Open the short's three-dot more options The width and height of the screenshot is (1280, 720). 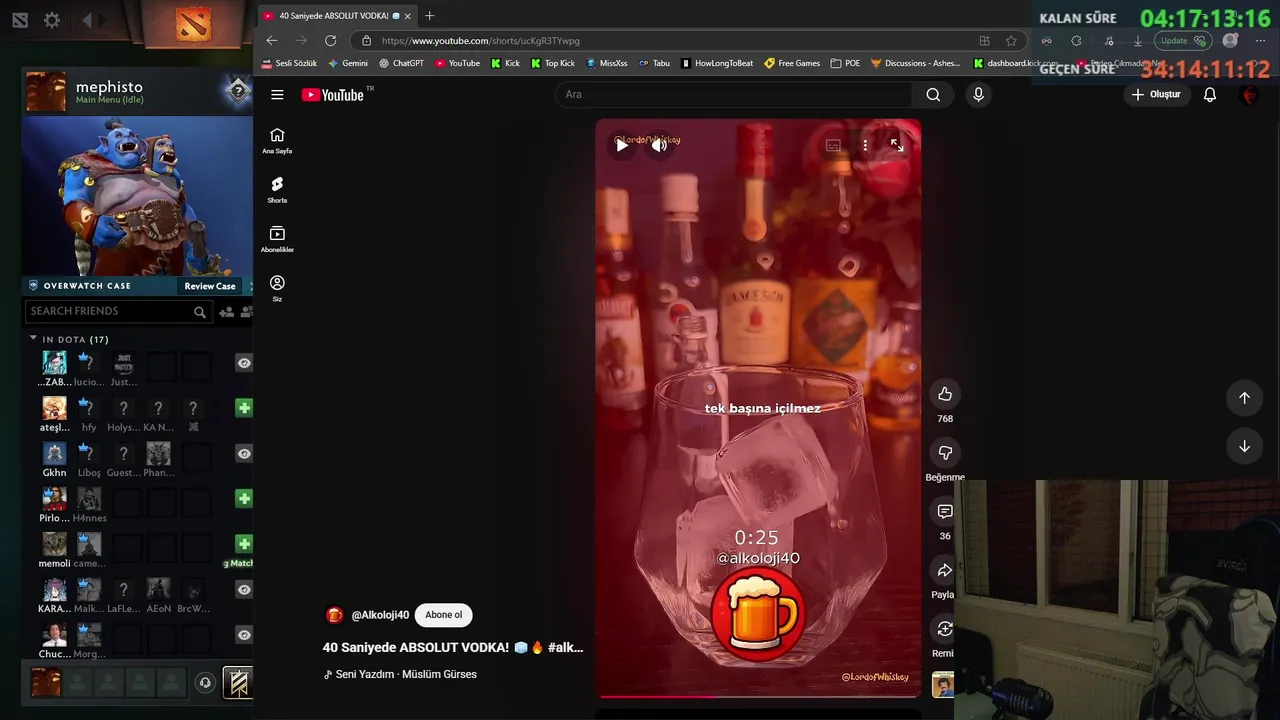coord(865,145)
